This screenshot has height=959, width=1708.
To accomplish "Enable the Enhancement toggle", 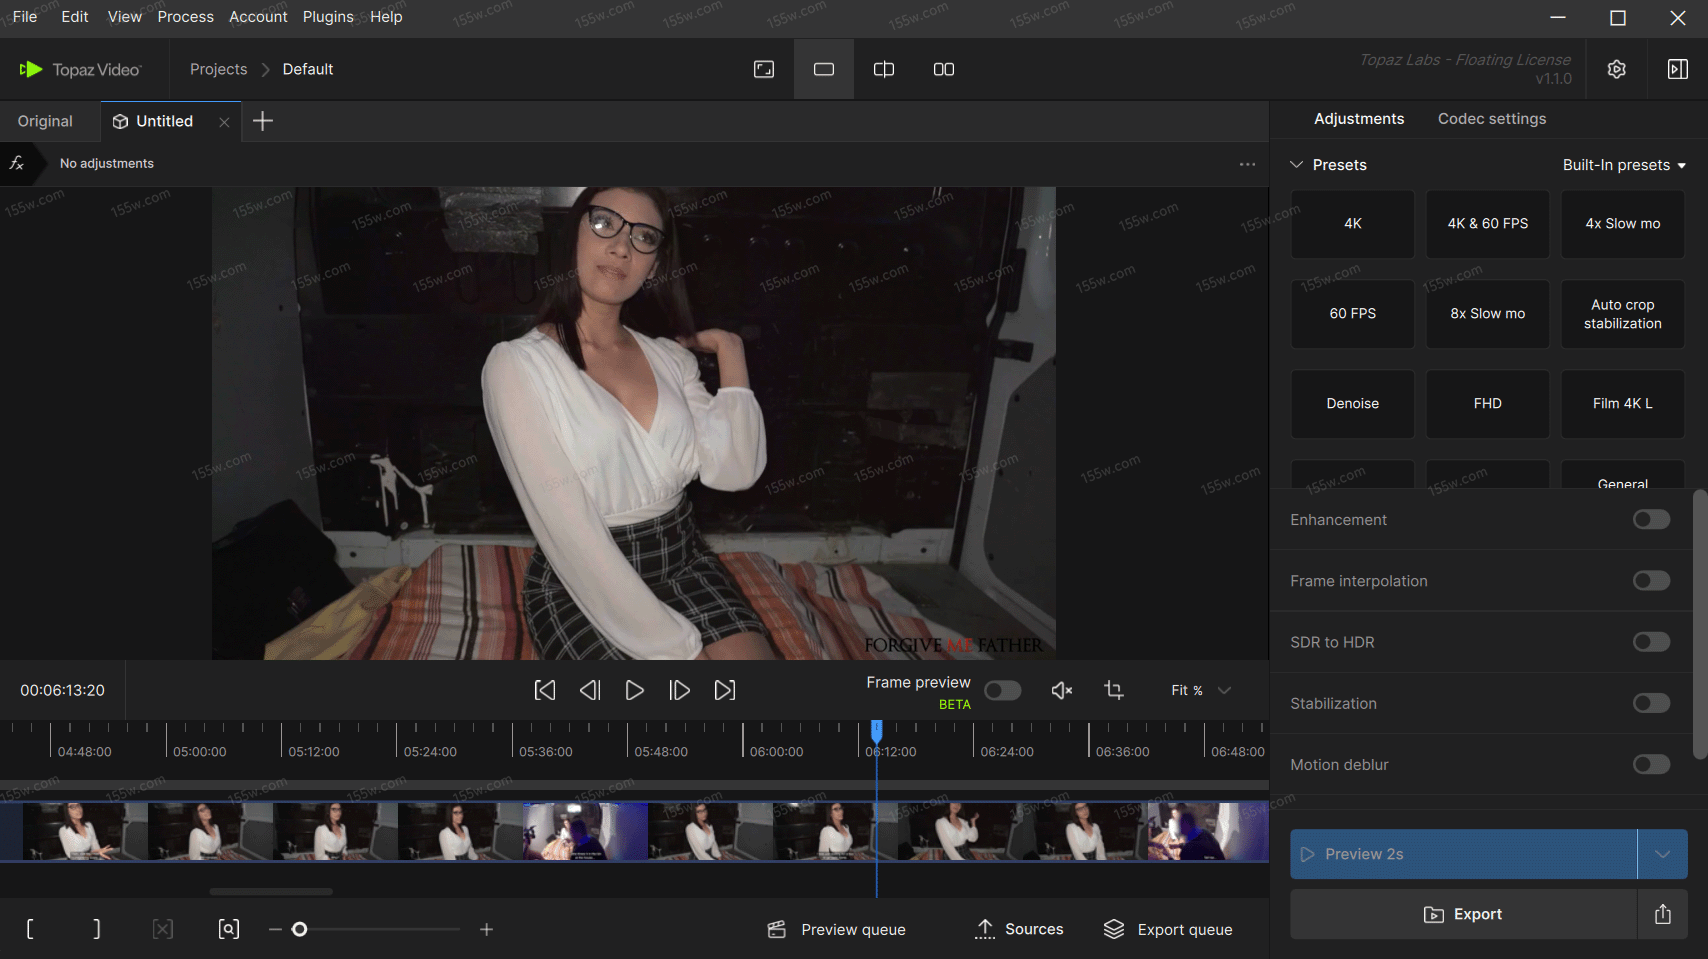I will click(1651, 519).
